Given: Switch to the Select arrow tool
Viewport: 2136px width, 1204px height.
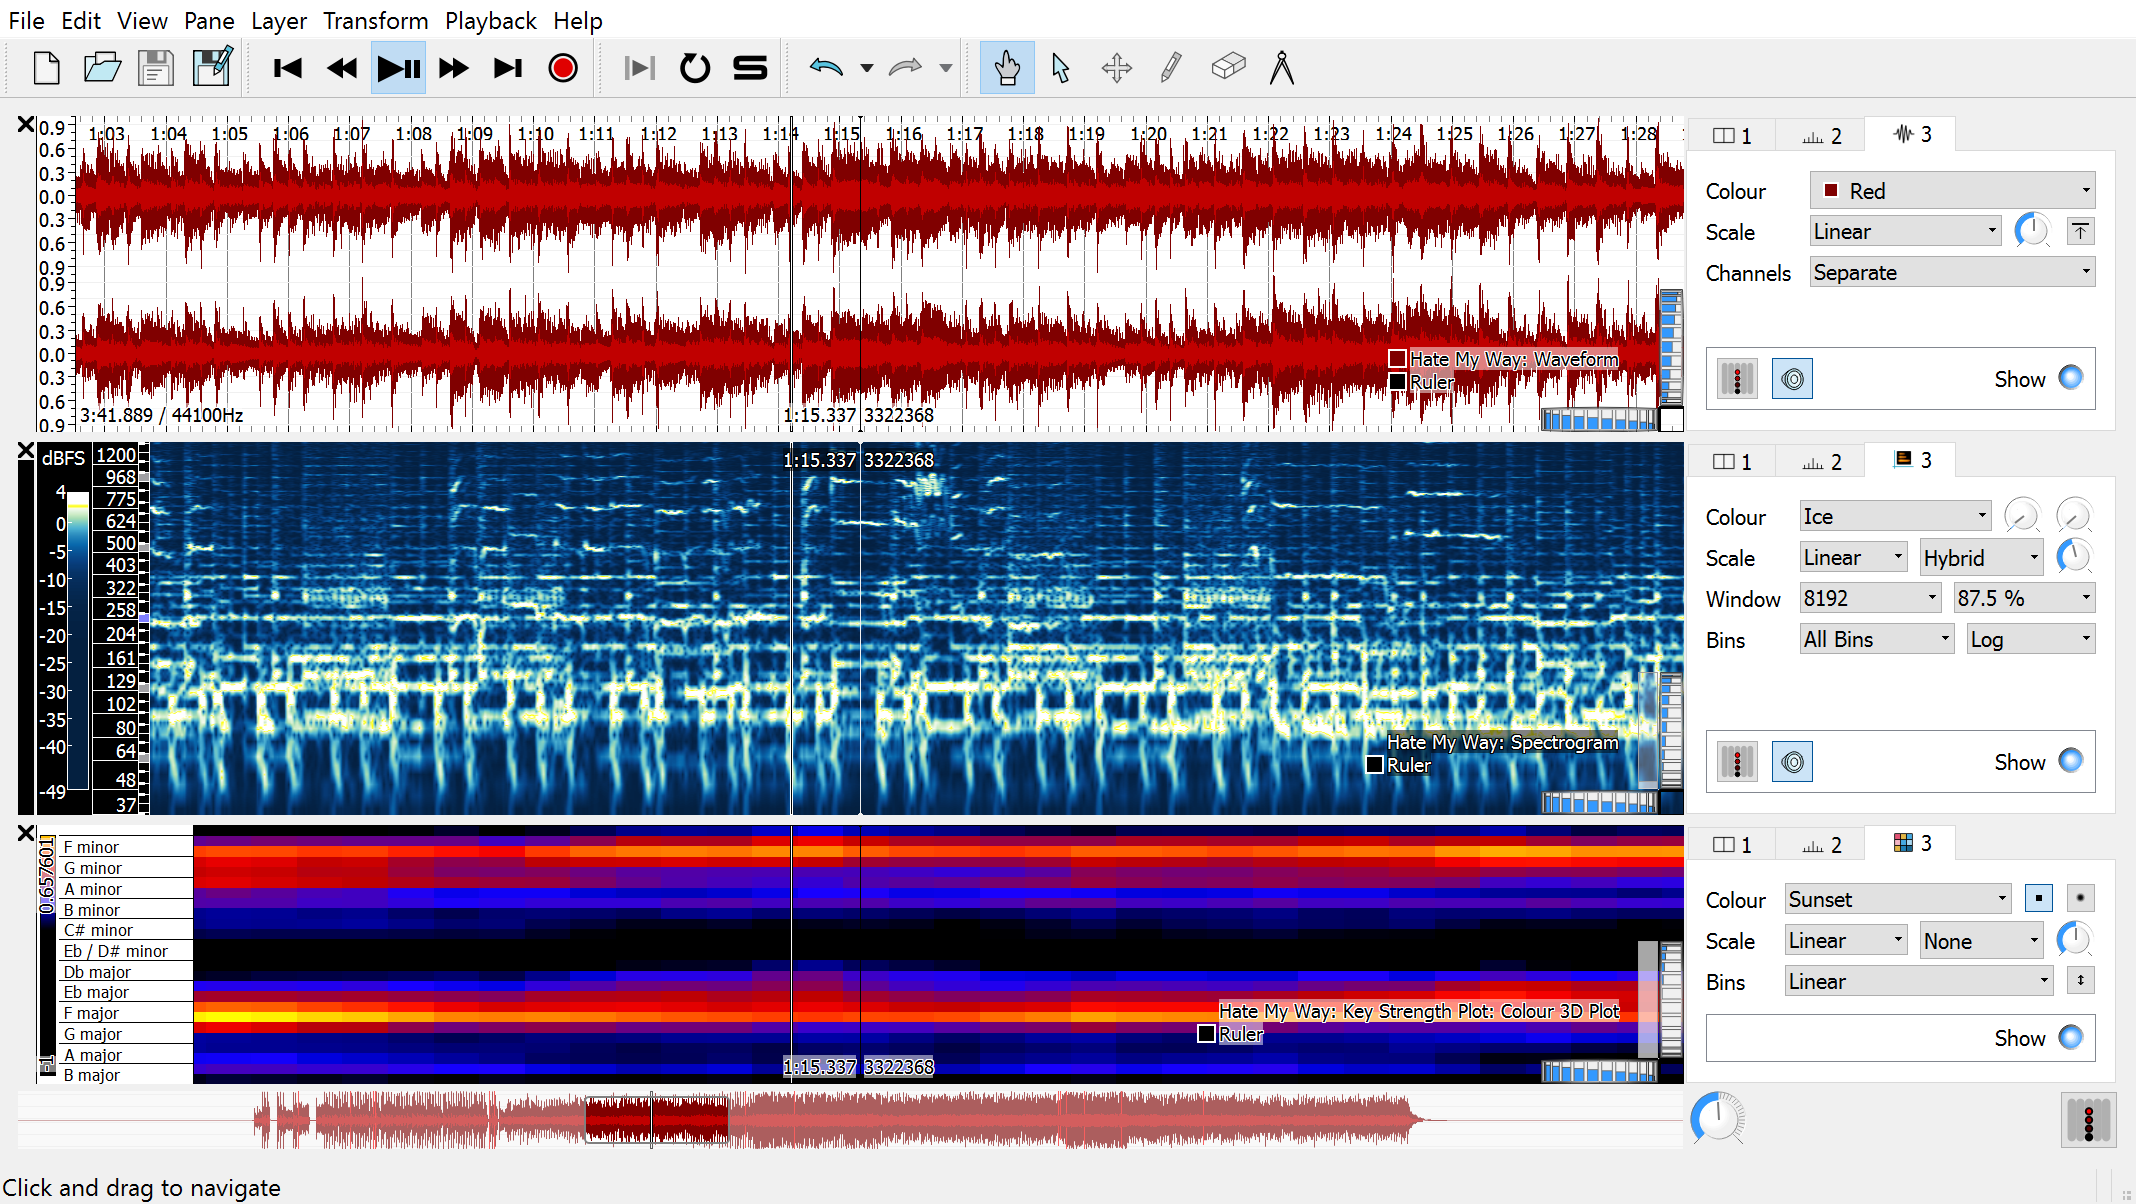Looking at the screenshot, I should 1061,68.
